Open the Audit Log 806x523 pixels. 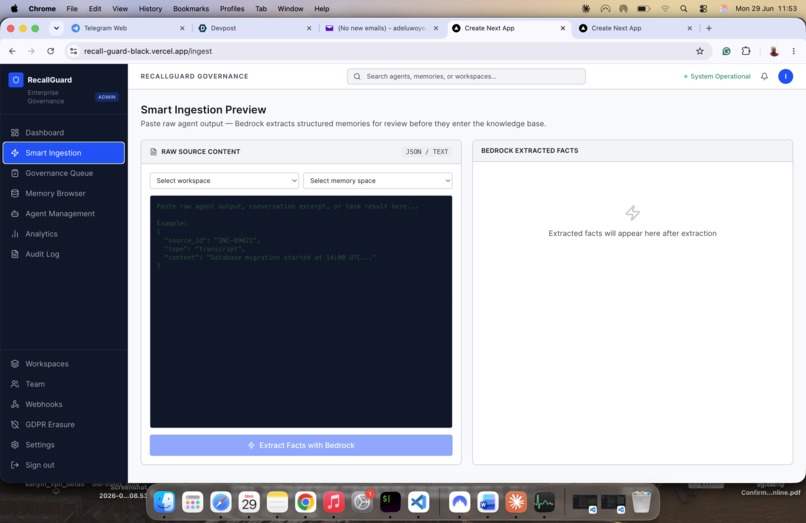click(64, 254)
